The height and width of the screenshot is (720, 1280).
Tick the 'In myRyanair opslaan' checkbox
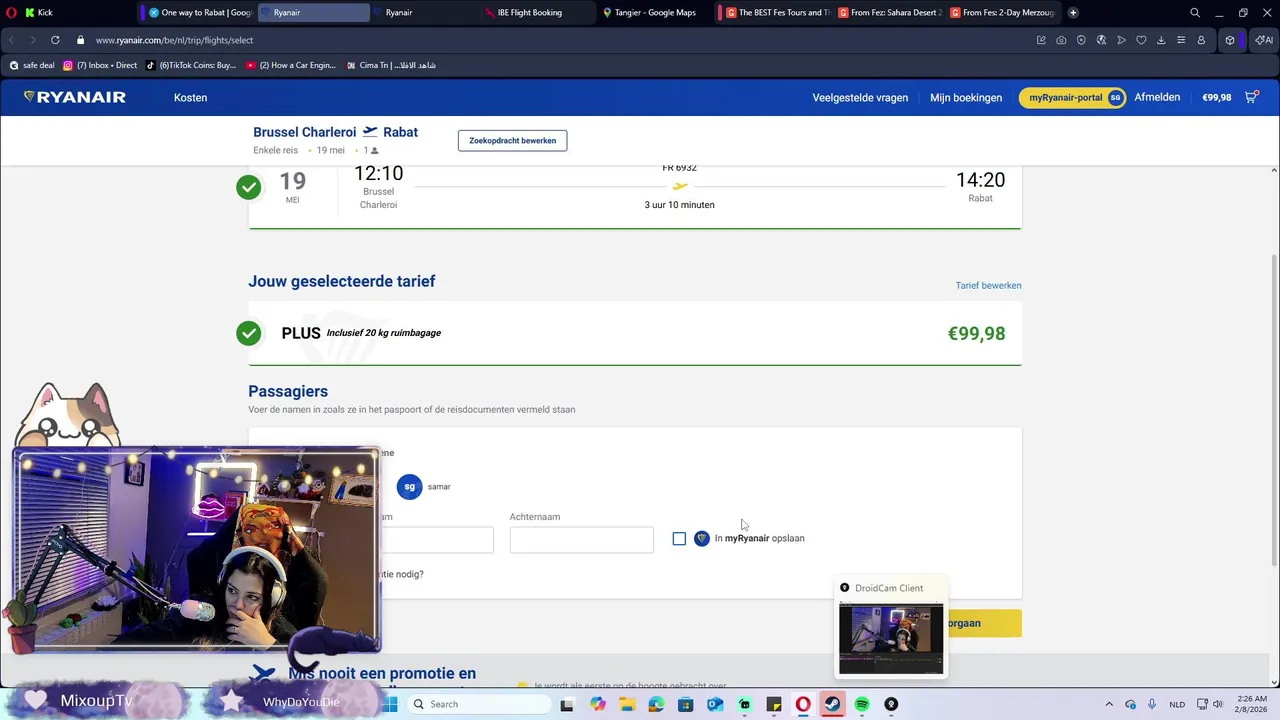679,539
